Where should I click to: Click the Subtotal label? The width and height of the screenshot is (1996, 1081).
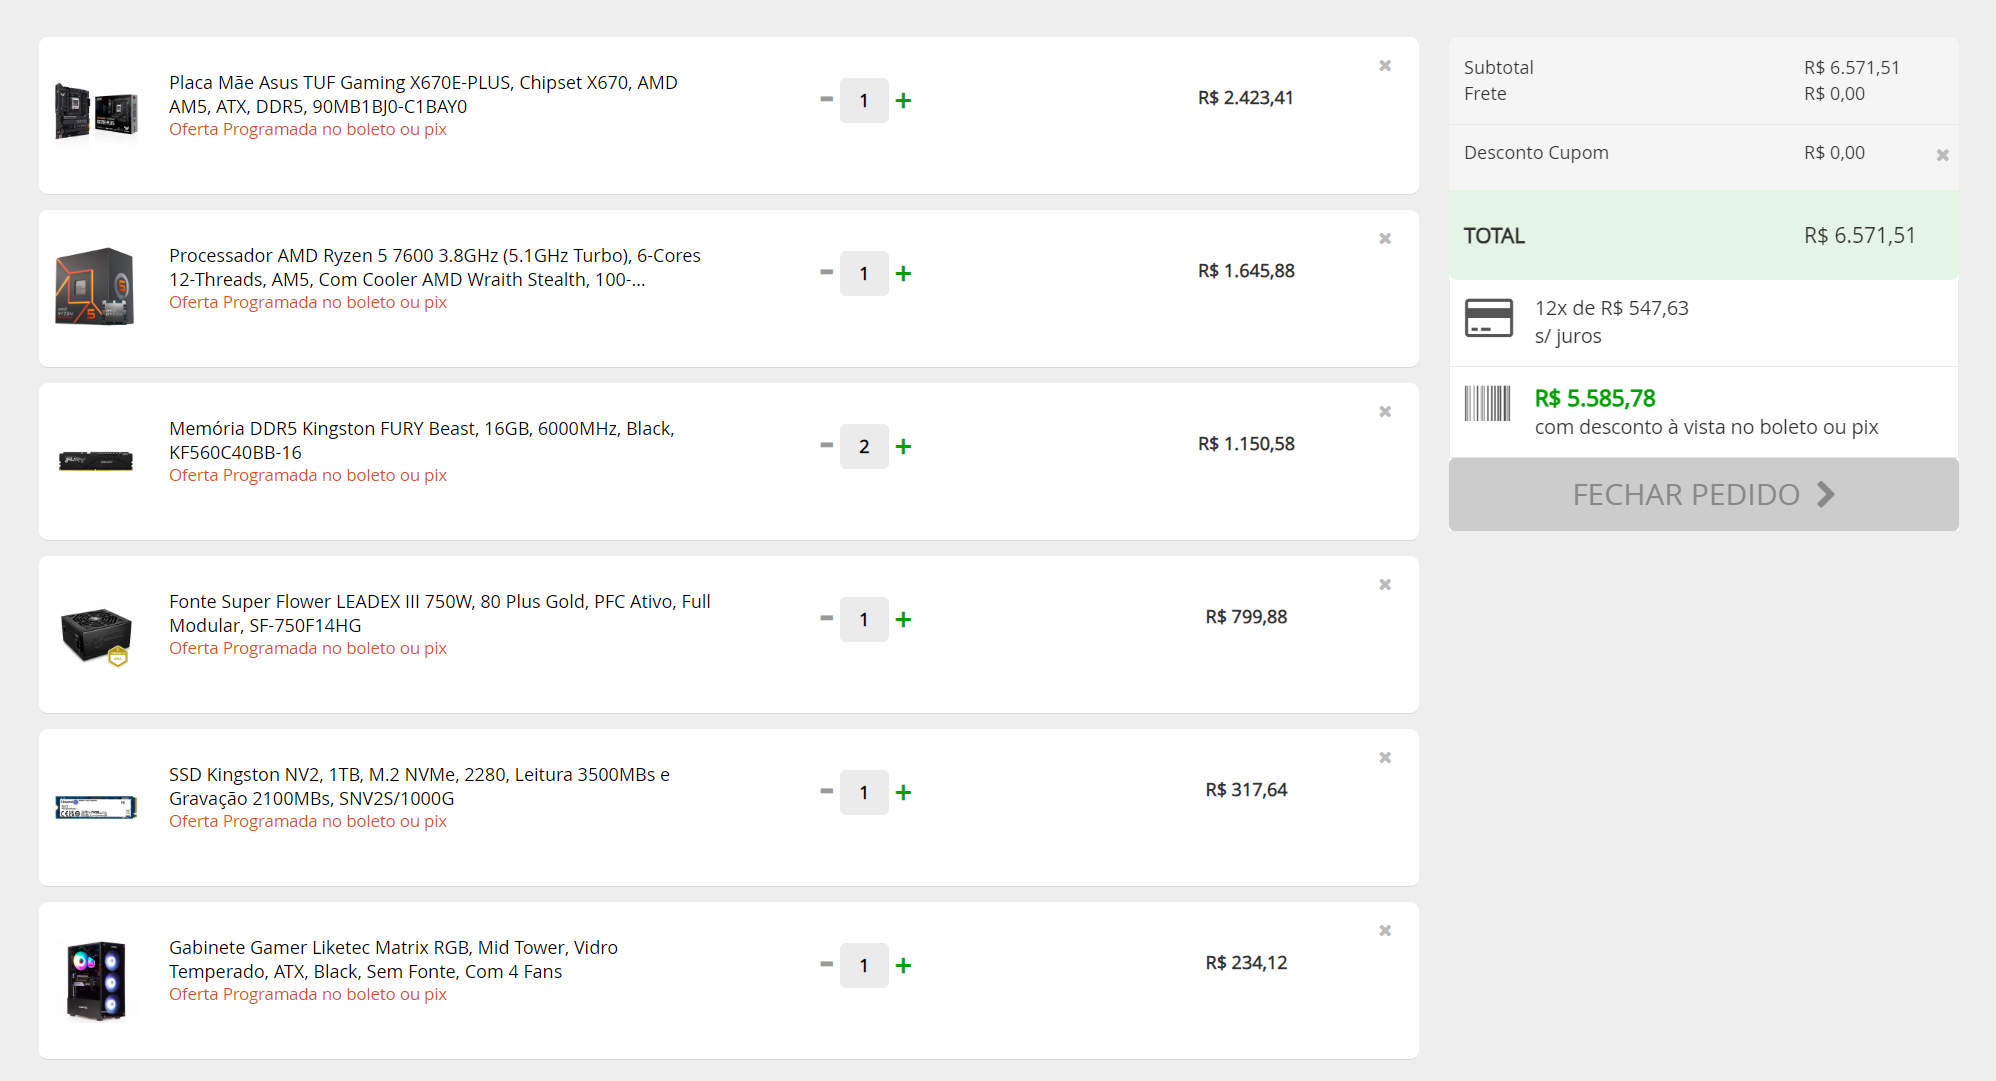click(x=1498, y=68)
